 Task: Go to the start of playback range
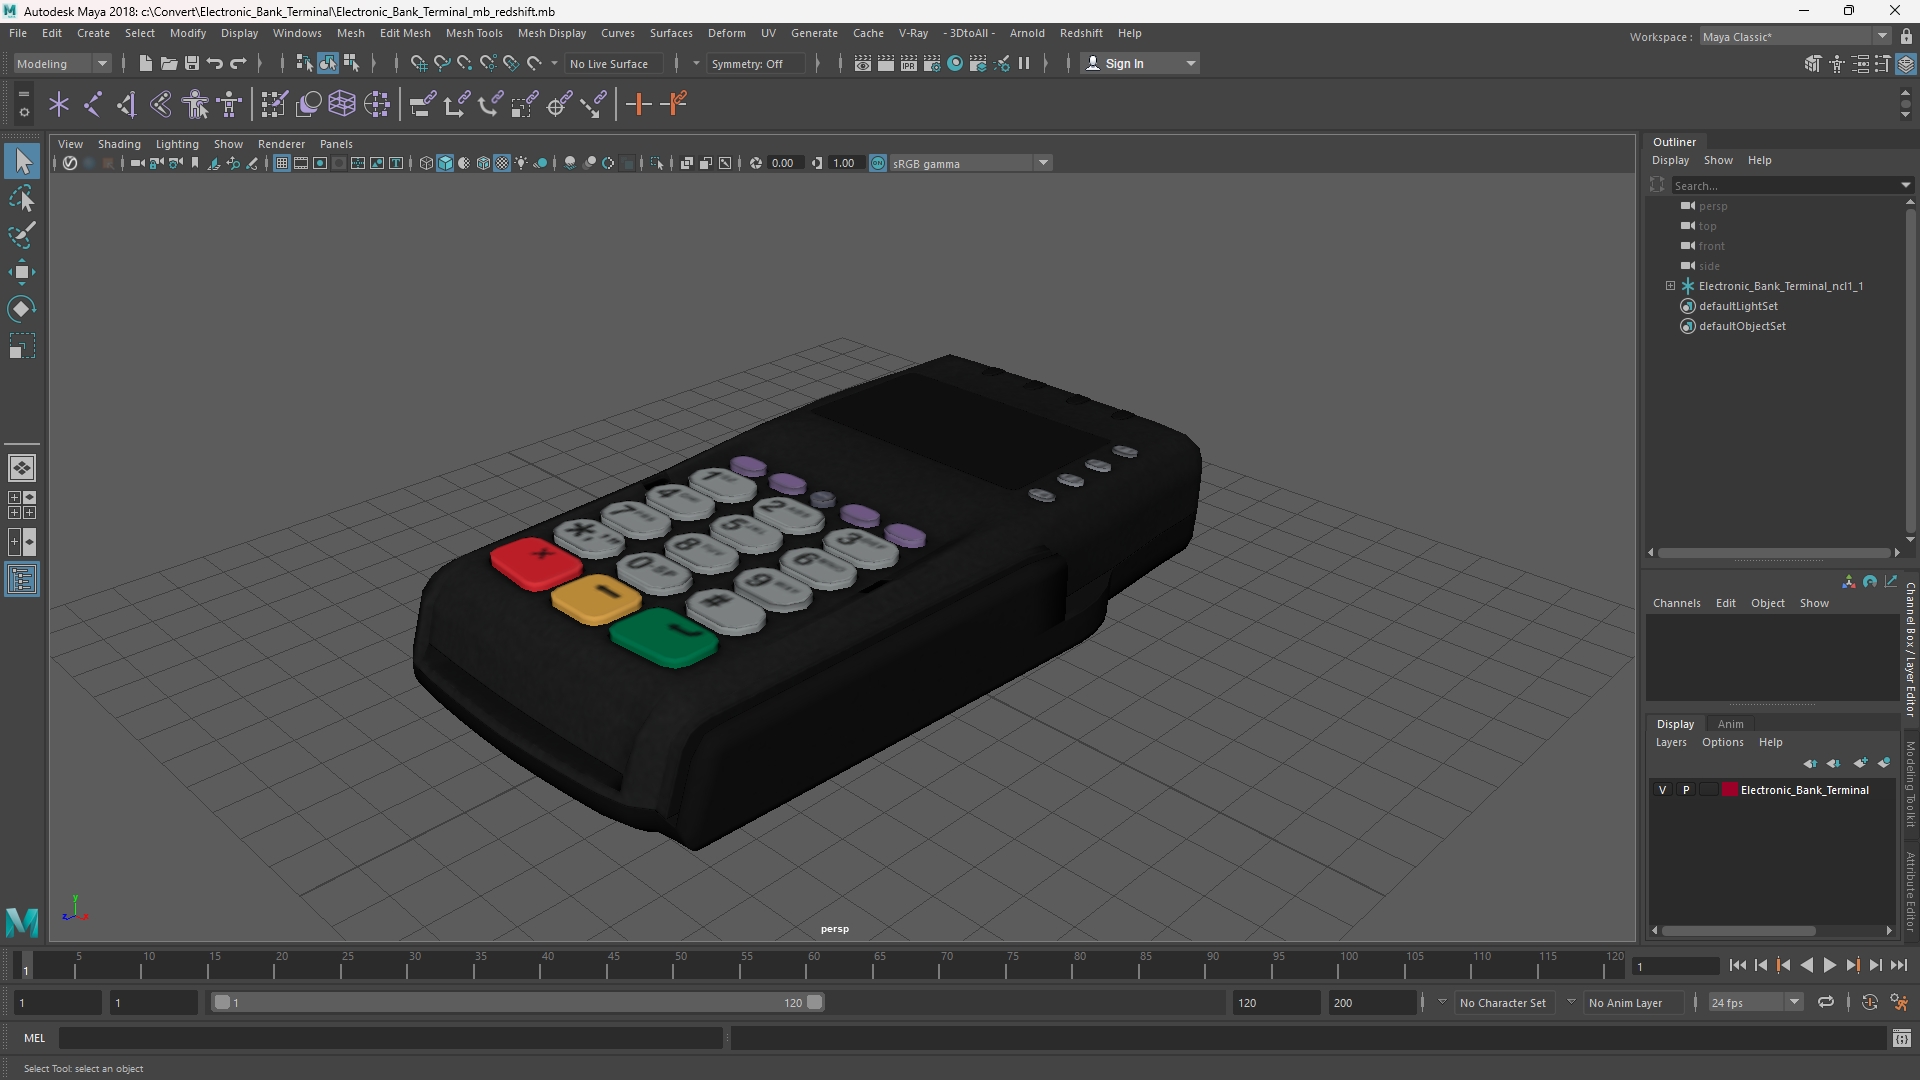tap(1737, 965)
